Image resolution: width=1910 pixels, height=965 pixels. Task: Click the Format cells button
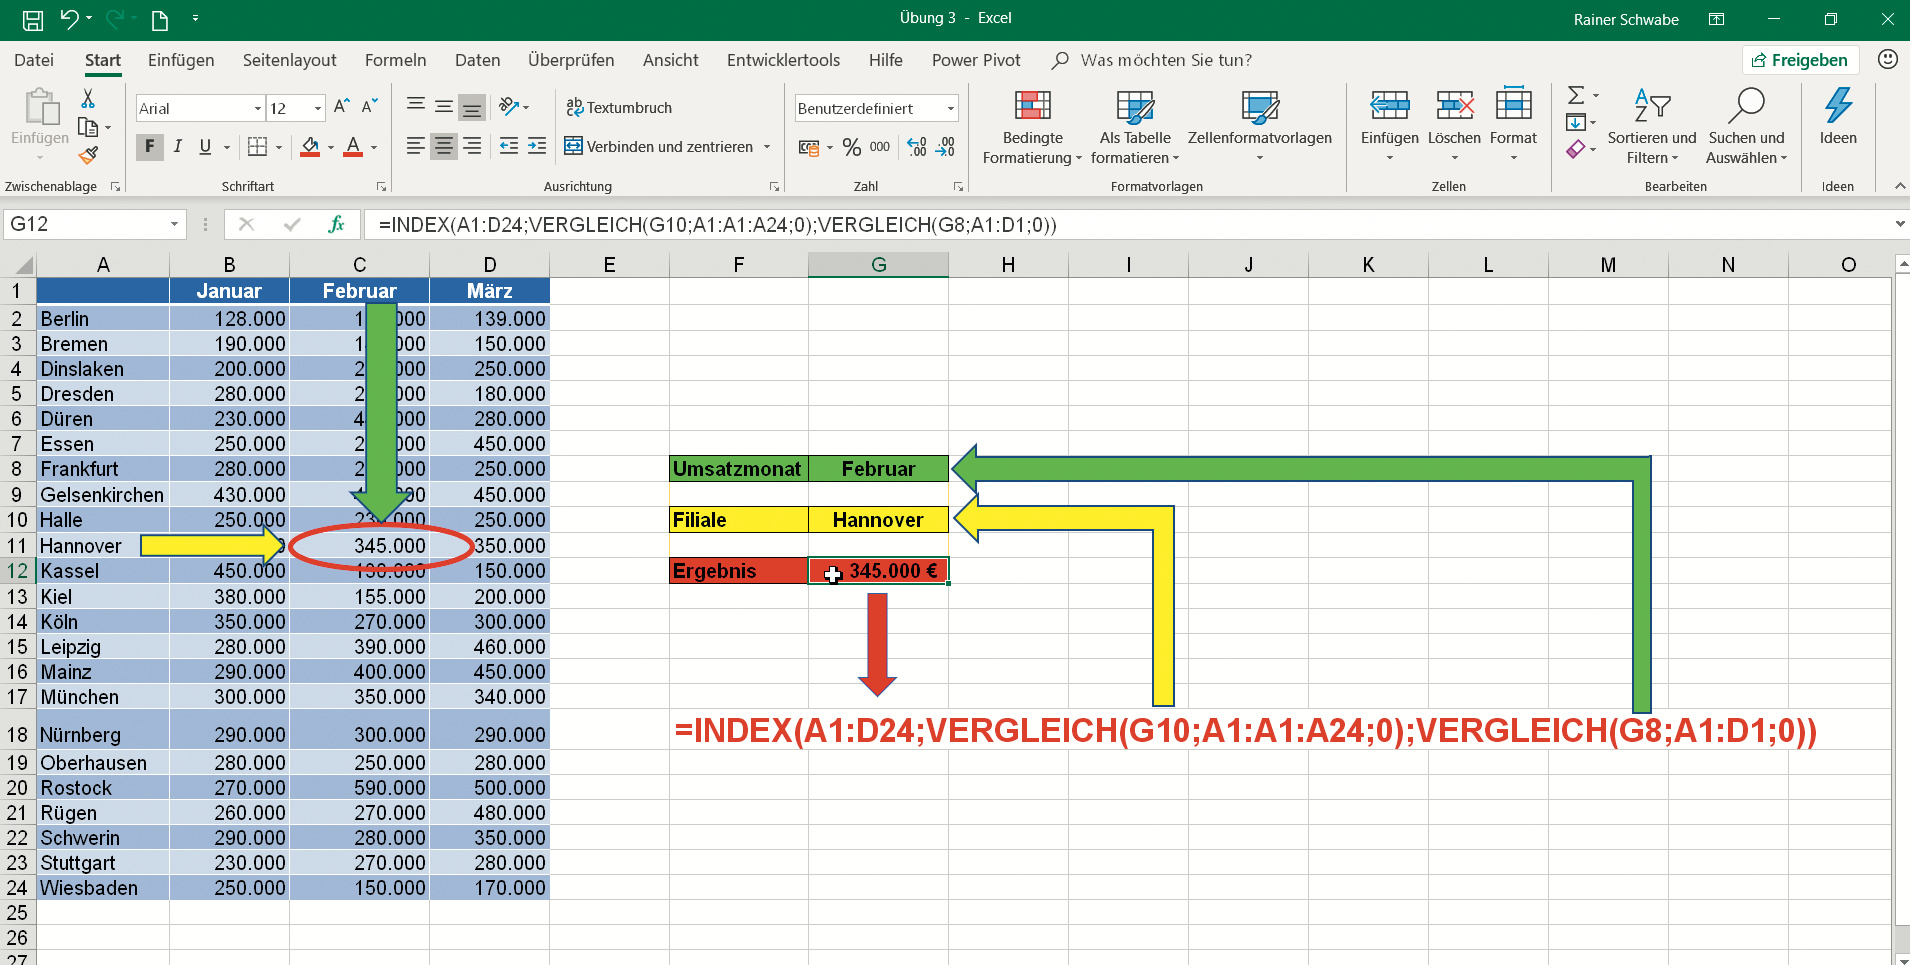pos(1513,126)
